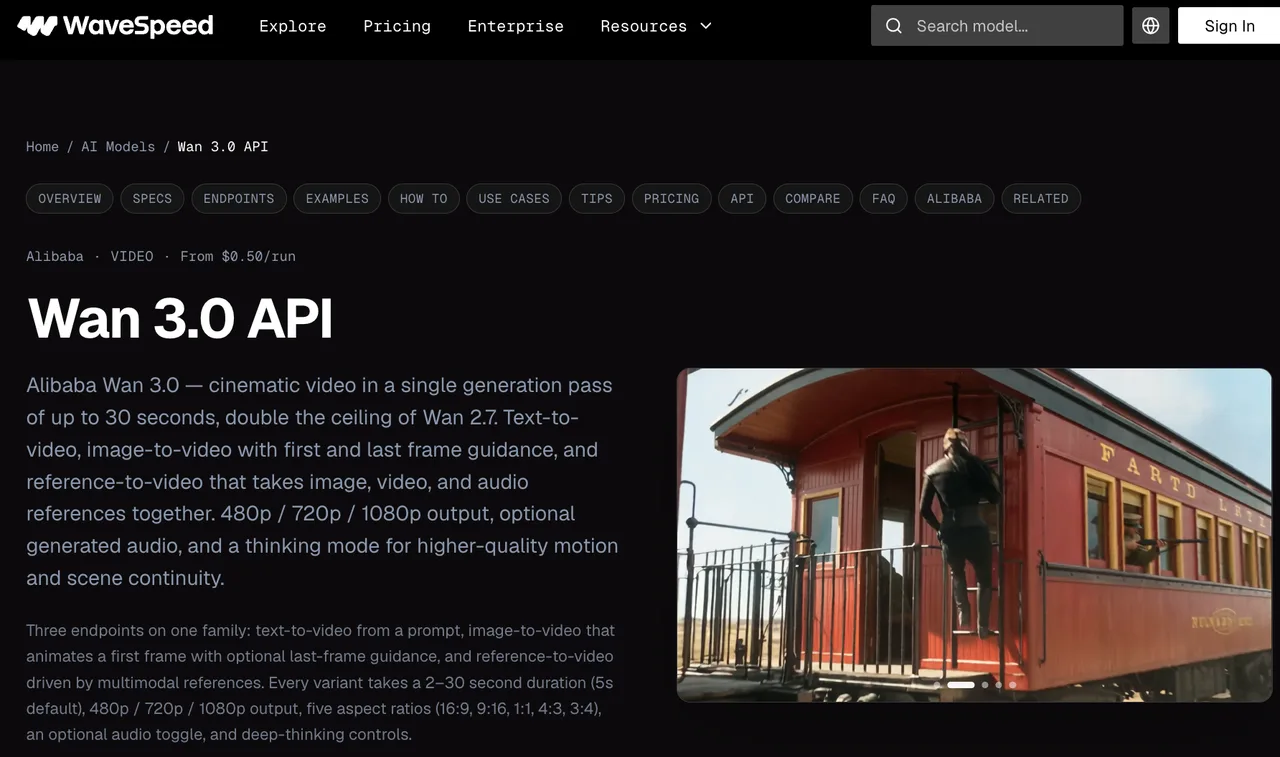Select the last carousel dot
This screenshot has width=1280, height=757.
(1012, 685)
